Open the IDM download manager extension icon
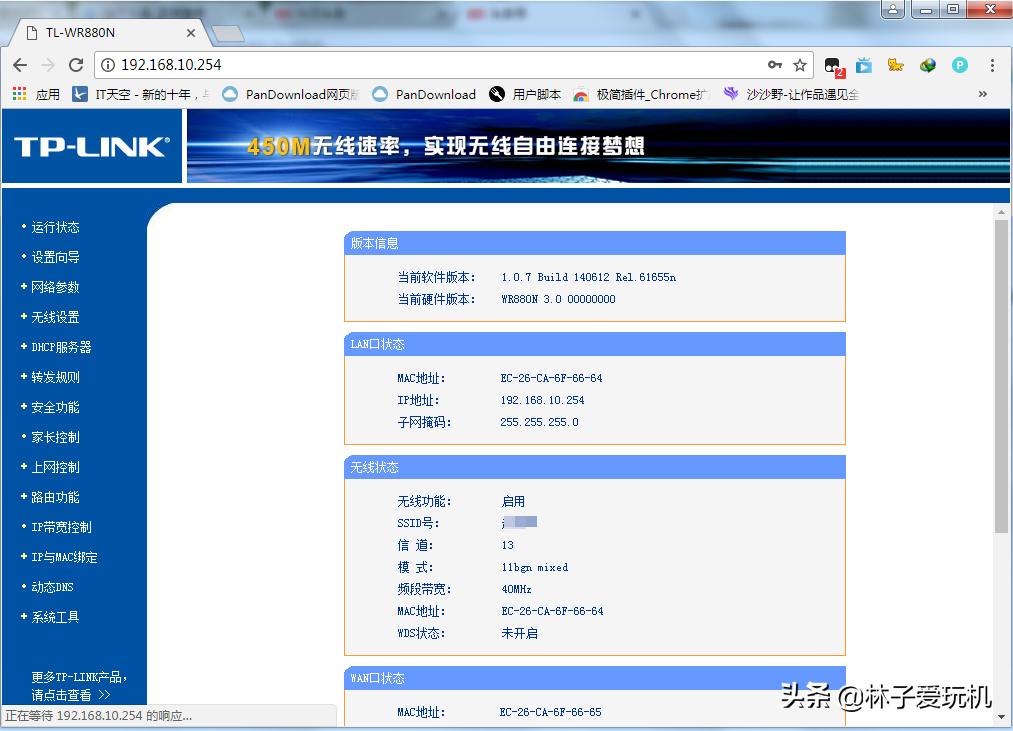The image size is (1013, 731). click(x=928, y=64)
